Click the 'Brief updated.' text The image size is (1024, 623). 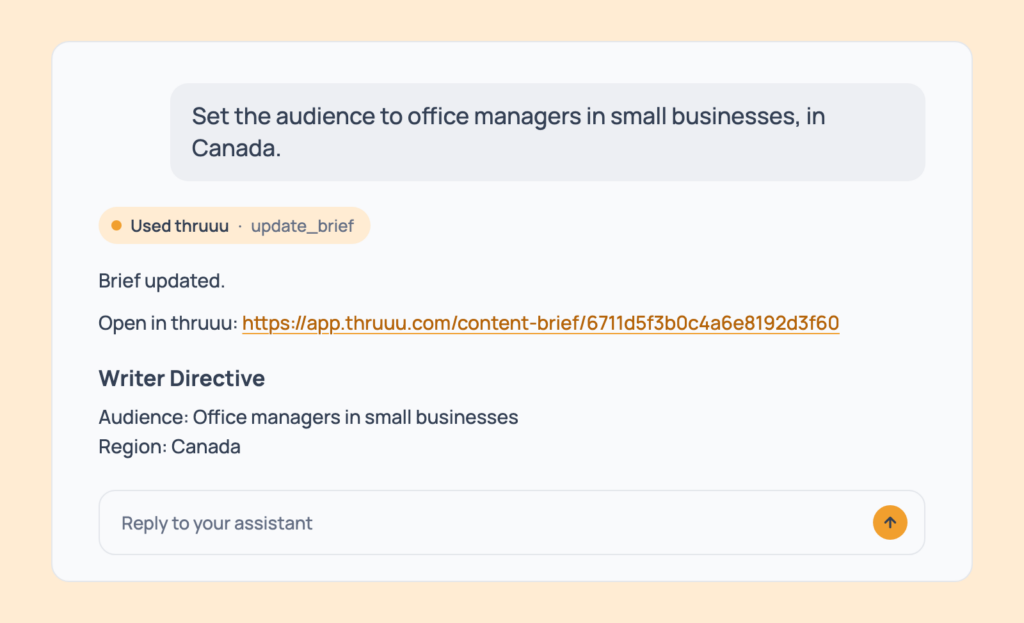coord(161,281)
